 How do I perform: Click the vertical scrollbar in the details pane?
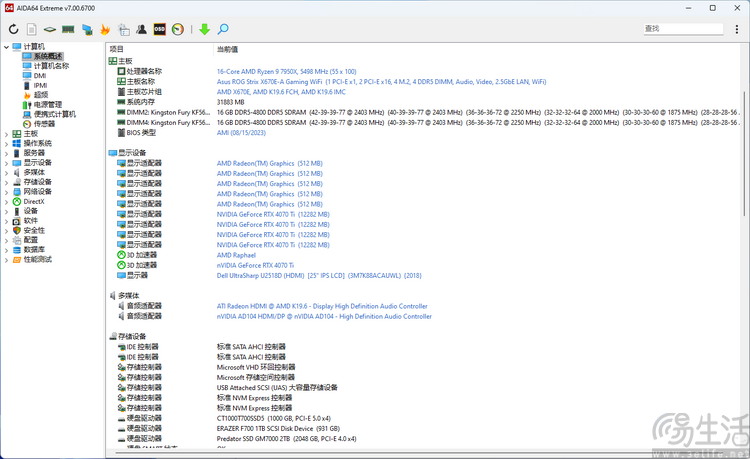[x=744, y=153]
